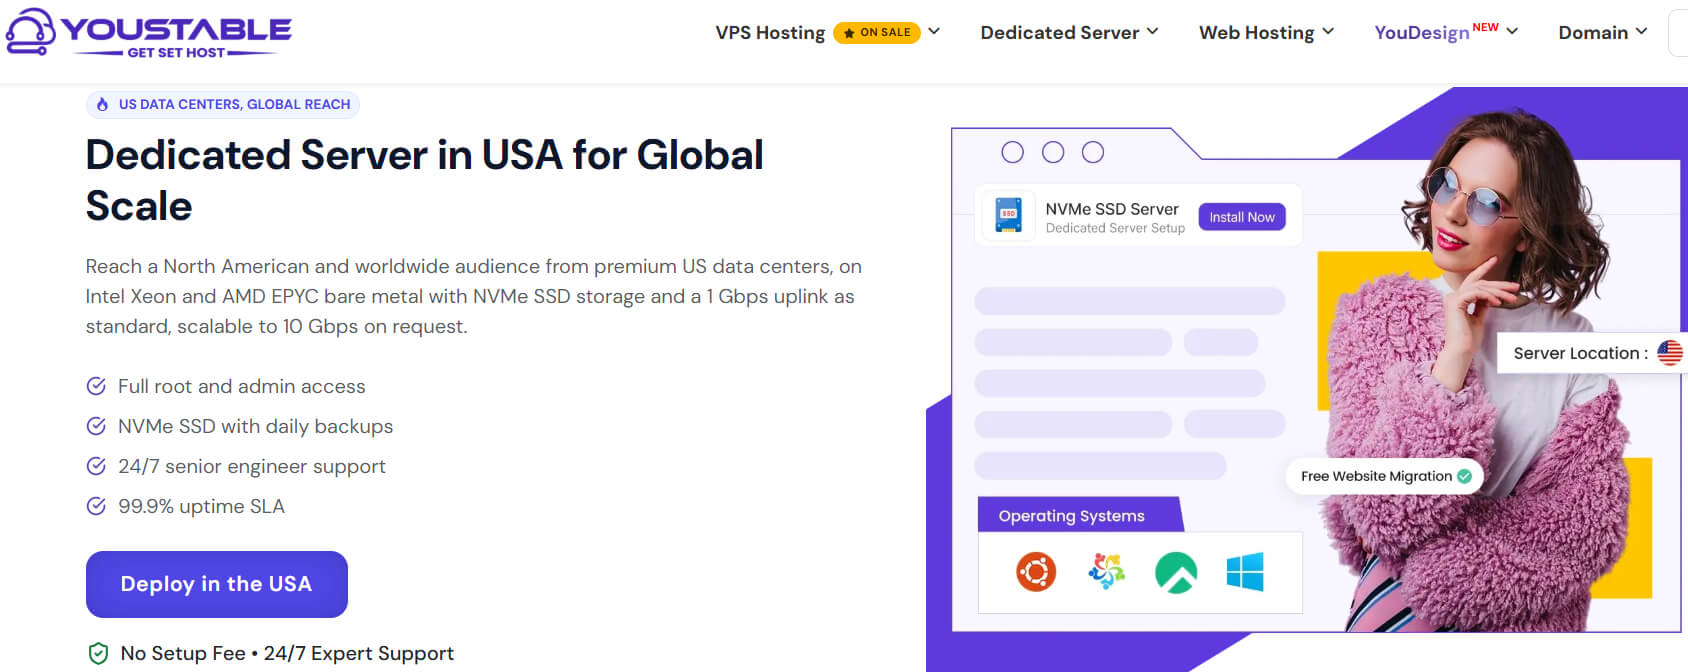Click the Deploy in the USA button
The width and height of the screenshot is (1688, 672).
pyautogui.click(x=217, y=584)
